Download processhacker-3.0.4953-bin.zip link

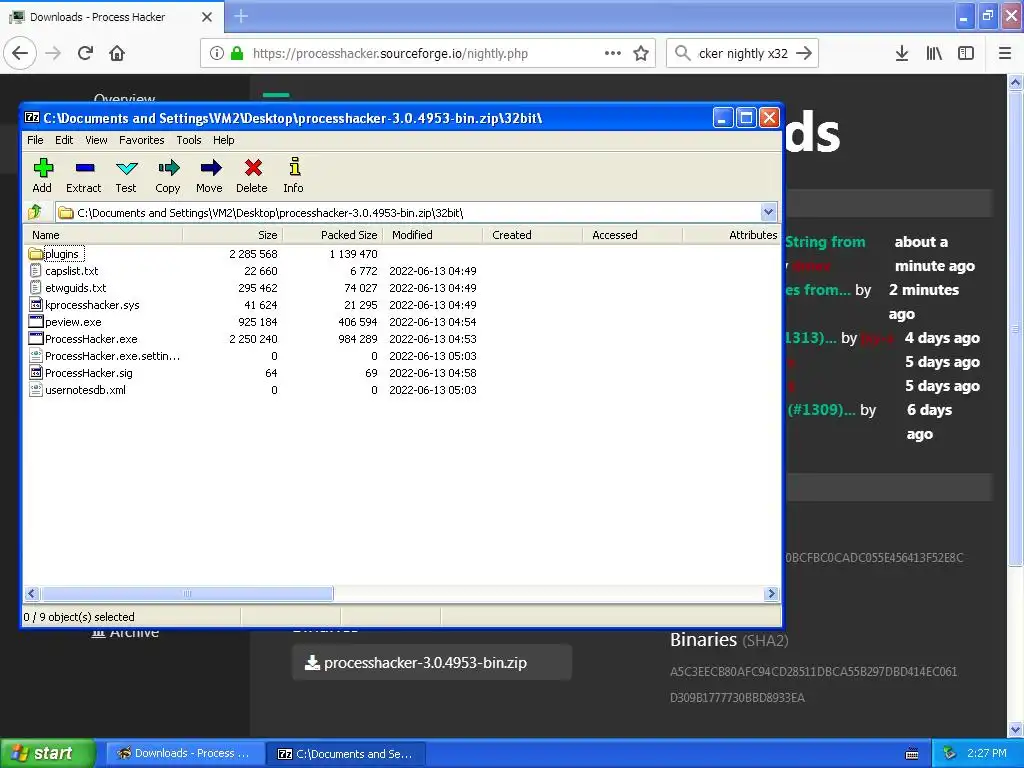point(432,662)
